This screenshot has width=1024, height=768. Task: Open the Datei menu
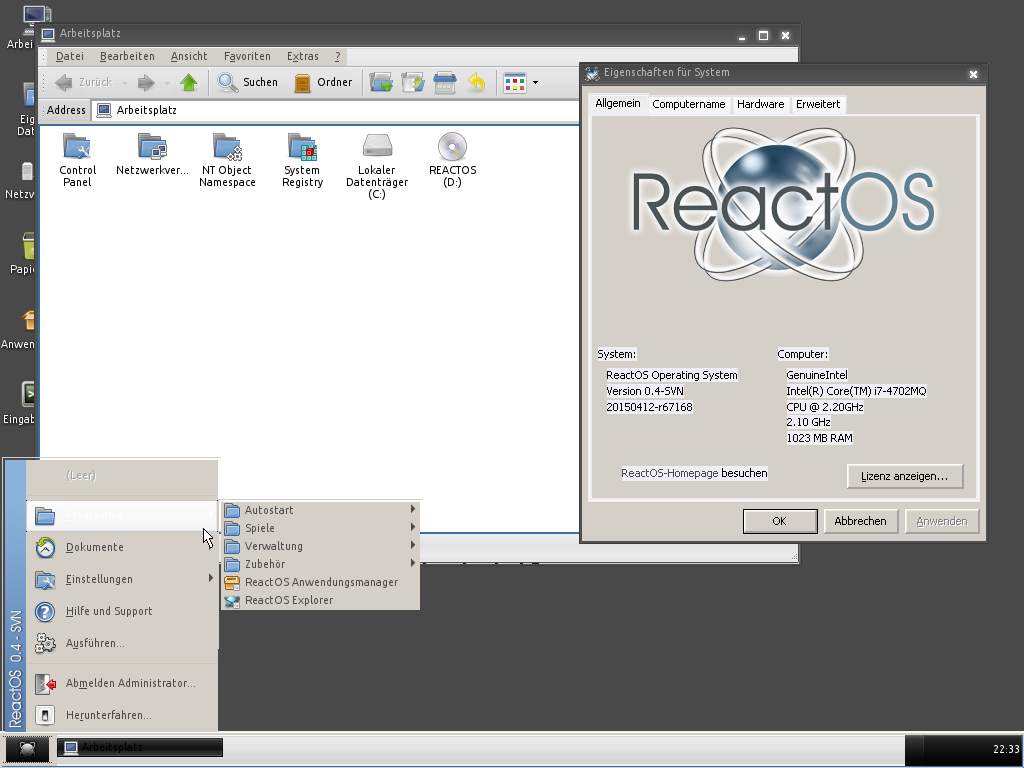coord(70,56)
